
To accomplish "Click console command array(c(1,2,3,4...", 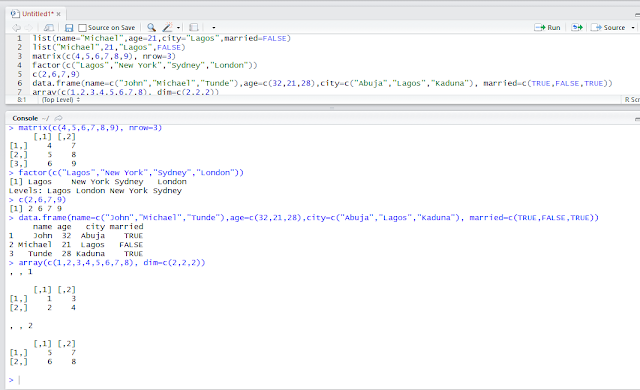I will 111,262.
